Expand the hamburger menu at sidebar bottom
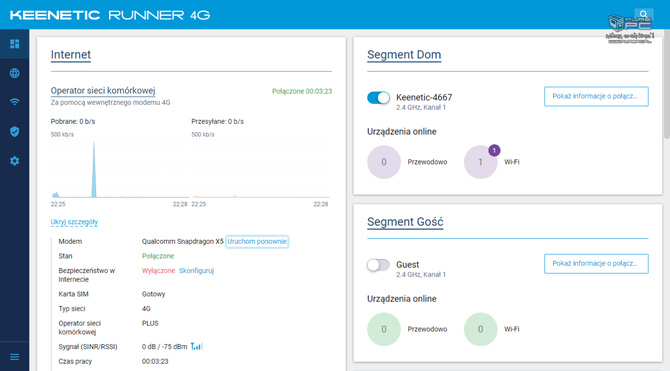Viewport: 670px width, 371px height. (x=15, y=357)
